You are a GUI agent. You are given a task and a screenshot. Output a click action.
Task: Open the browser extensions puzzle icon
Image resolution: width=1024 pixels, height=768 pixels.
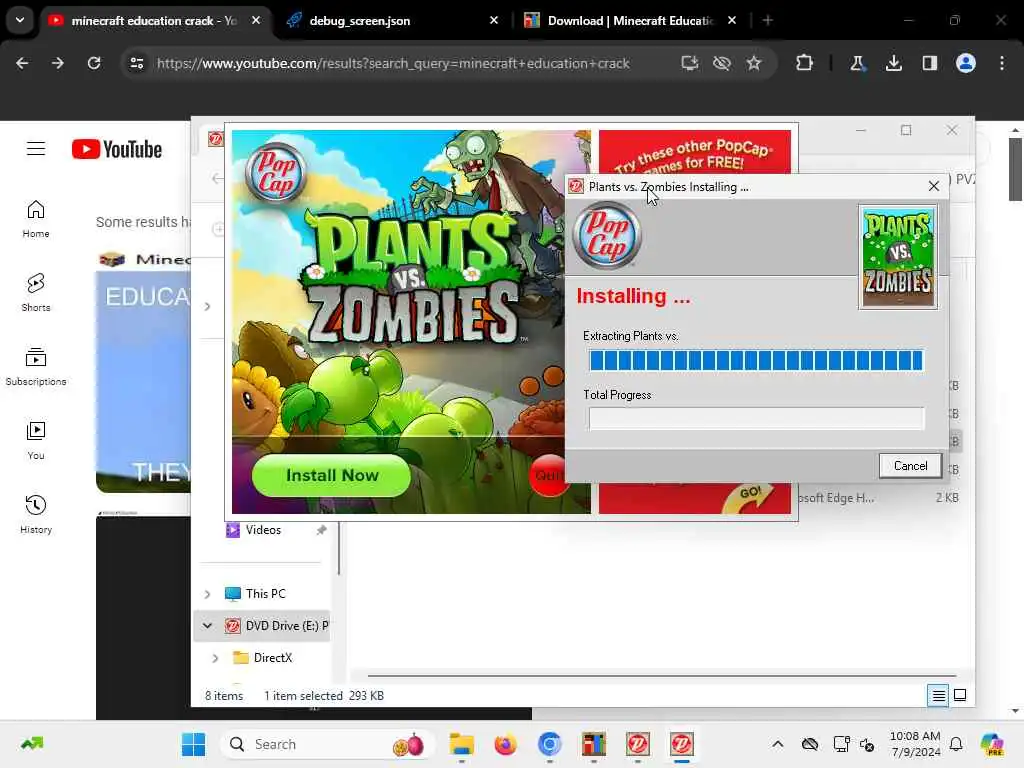click(805, 63)
